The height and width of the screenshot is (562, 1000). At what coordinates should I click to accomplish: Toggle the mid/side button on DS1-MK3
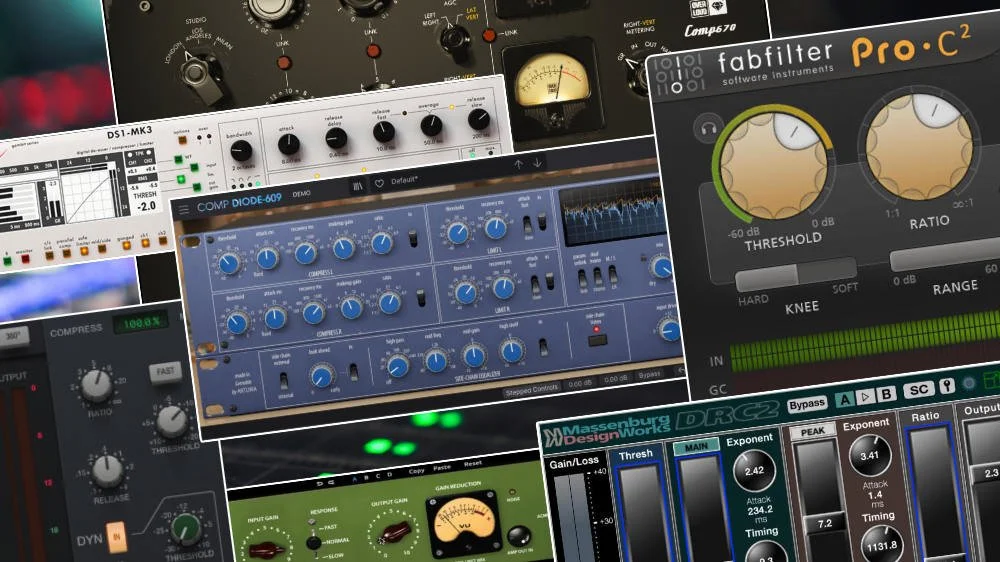pyautogui.click(x=102, y=249)
